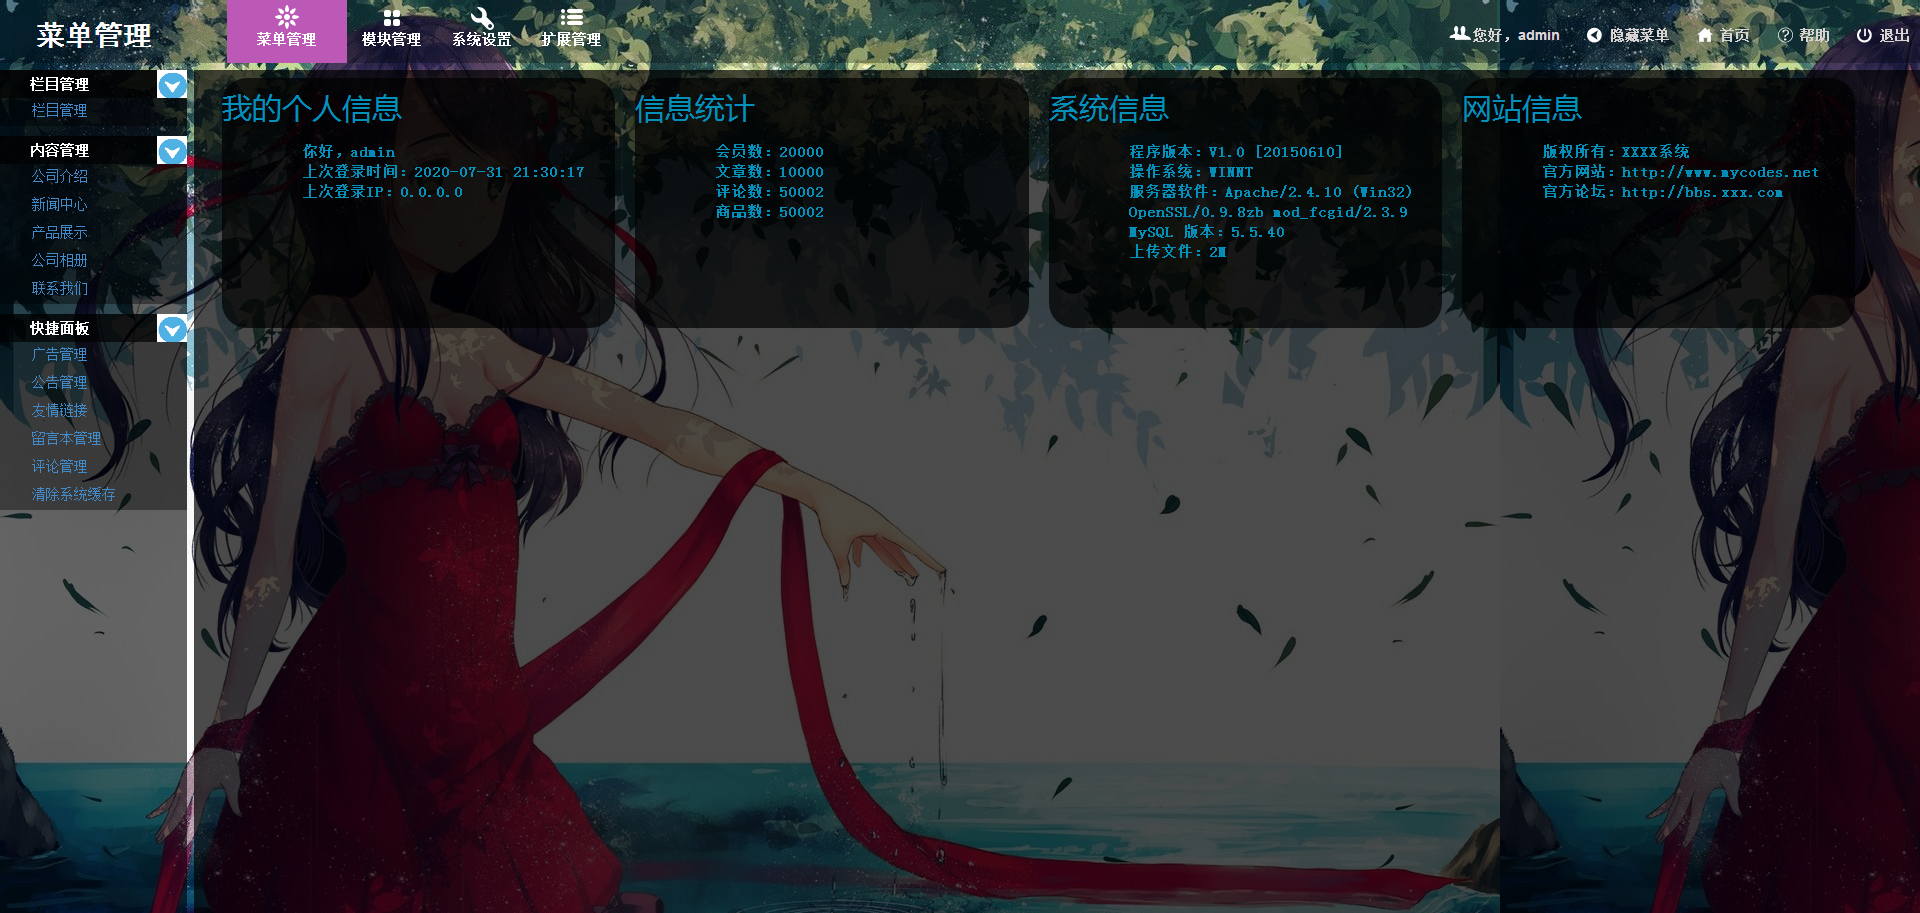Click the 上次登录IP: 0.0.0.0 line
Image resolution: width=1920 pixels, height=913 pixels.
[383, 192]
